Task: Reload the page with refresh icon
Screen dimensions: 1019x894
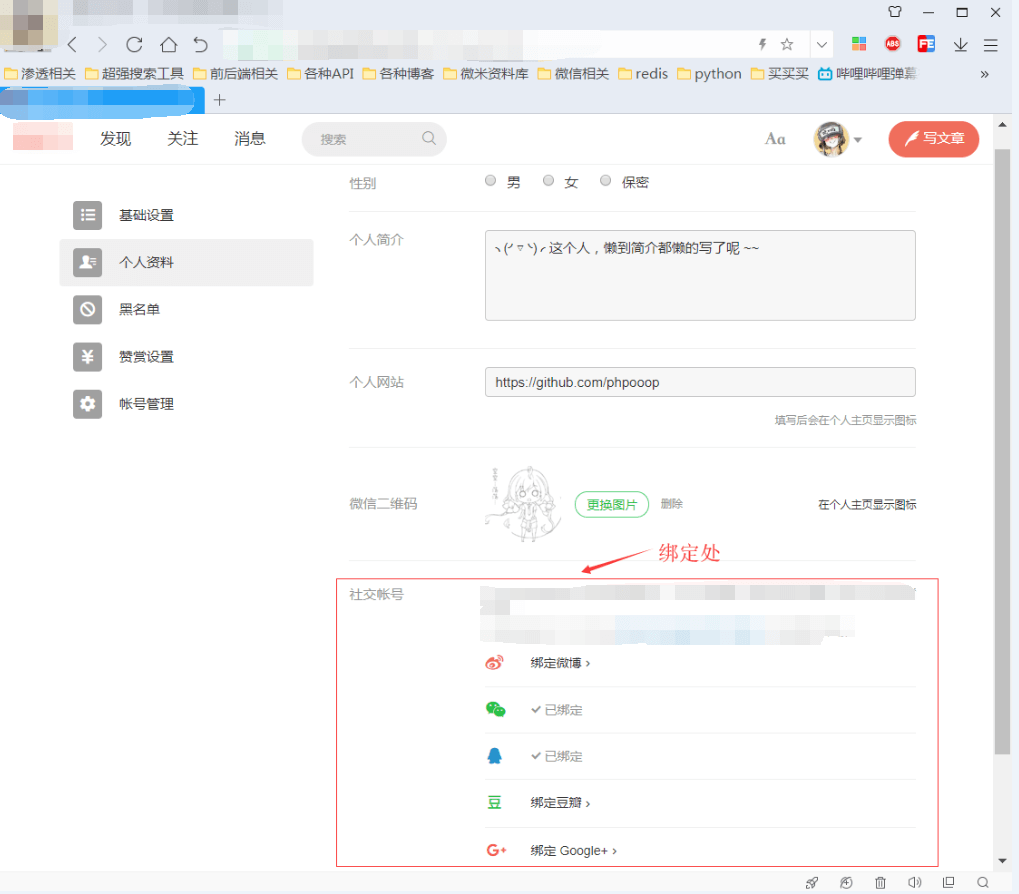Action: coord(135,45)
